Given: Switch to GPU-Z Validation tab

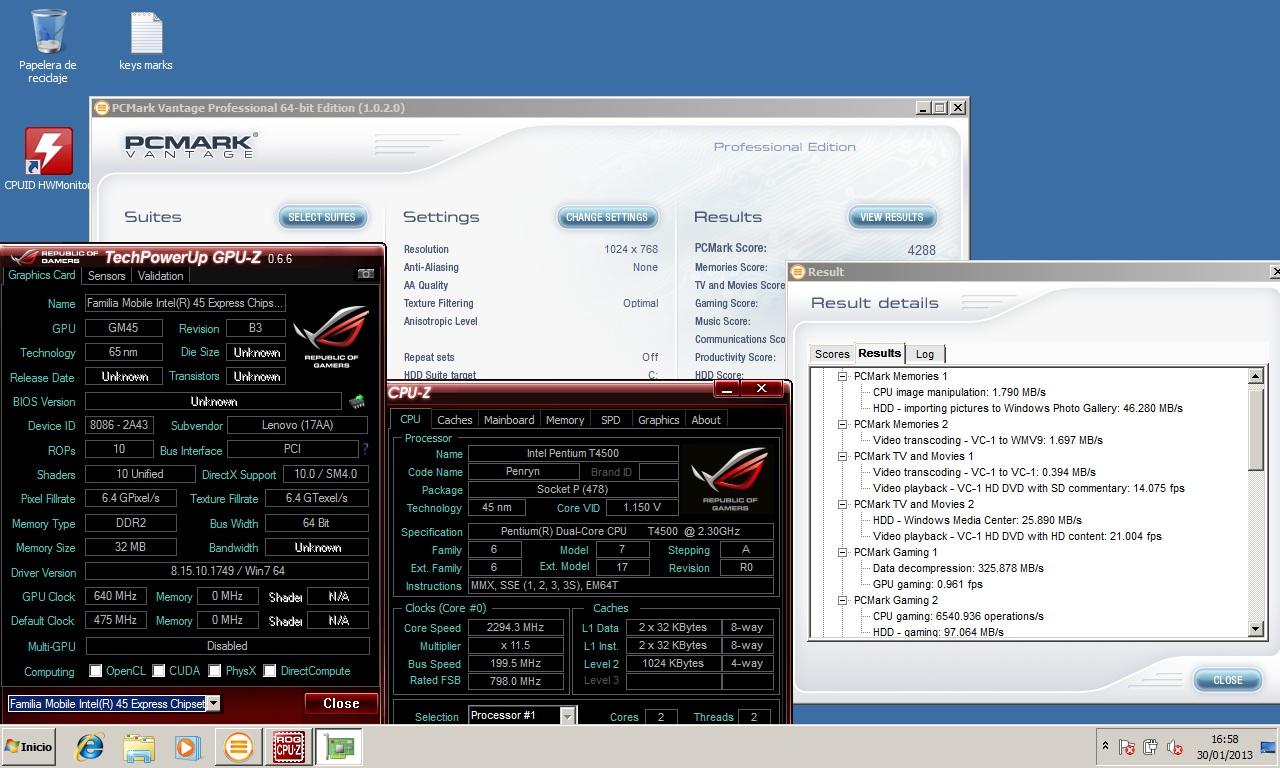Looking at the screenshot, I should pos(160,276).
